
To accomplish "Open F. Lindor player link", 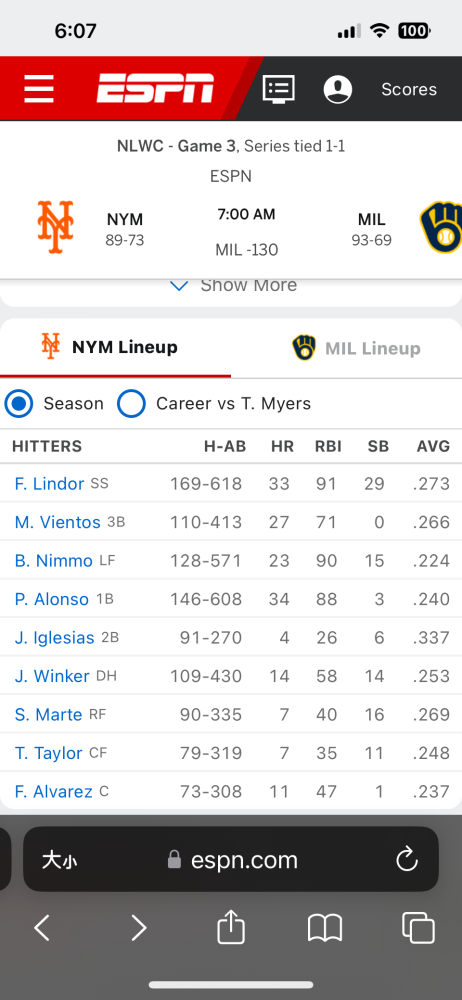I will coord(49,483).
